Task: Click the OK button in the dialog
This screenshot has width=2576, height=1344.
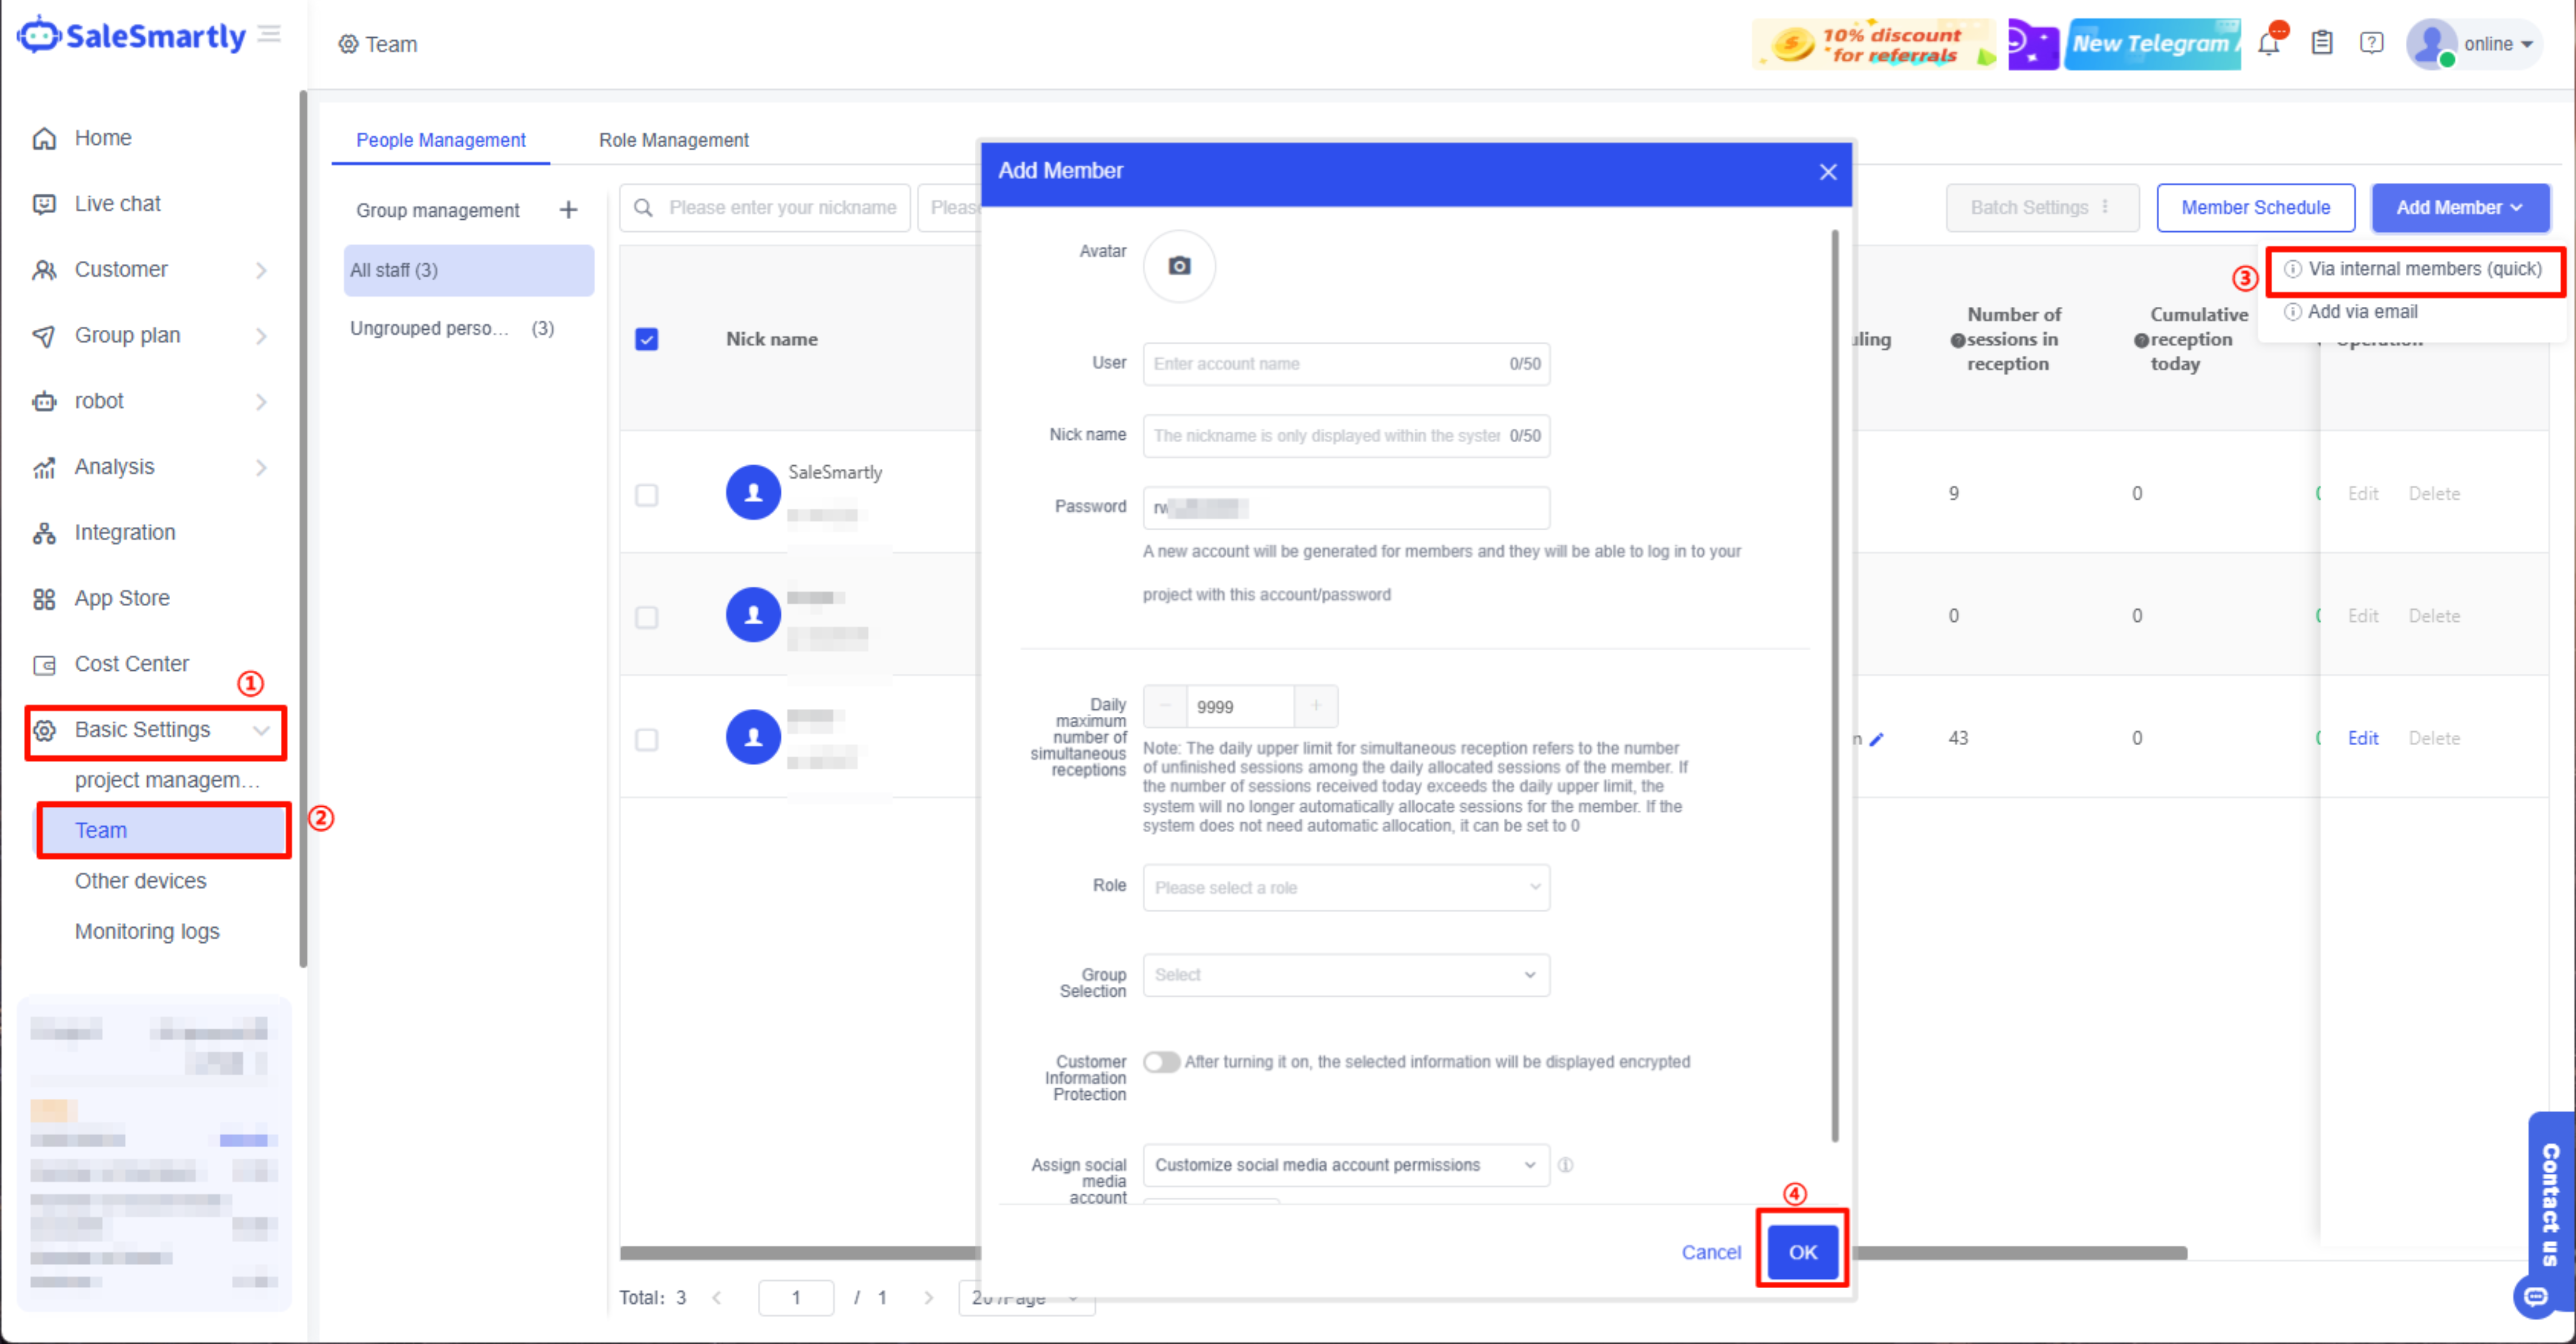Action: (1802, 1252)
